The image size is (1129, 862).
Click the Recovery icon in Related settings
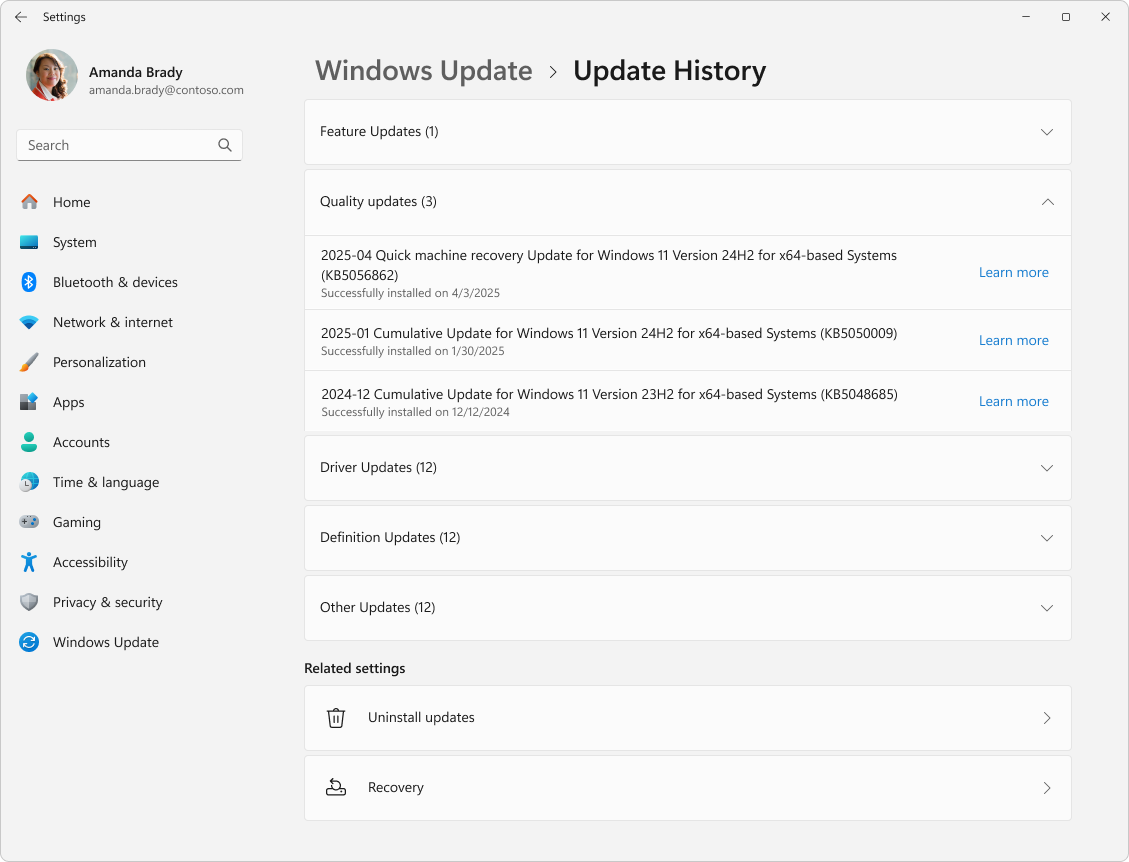tap(336, 788)
